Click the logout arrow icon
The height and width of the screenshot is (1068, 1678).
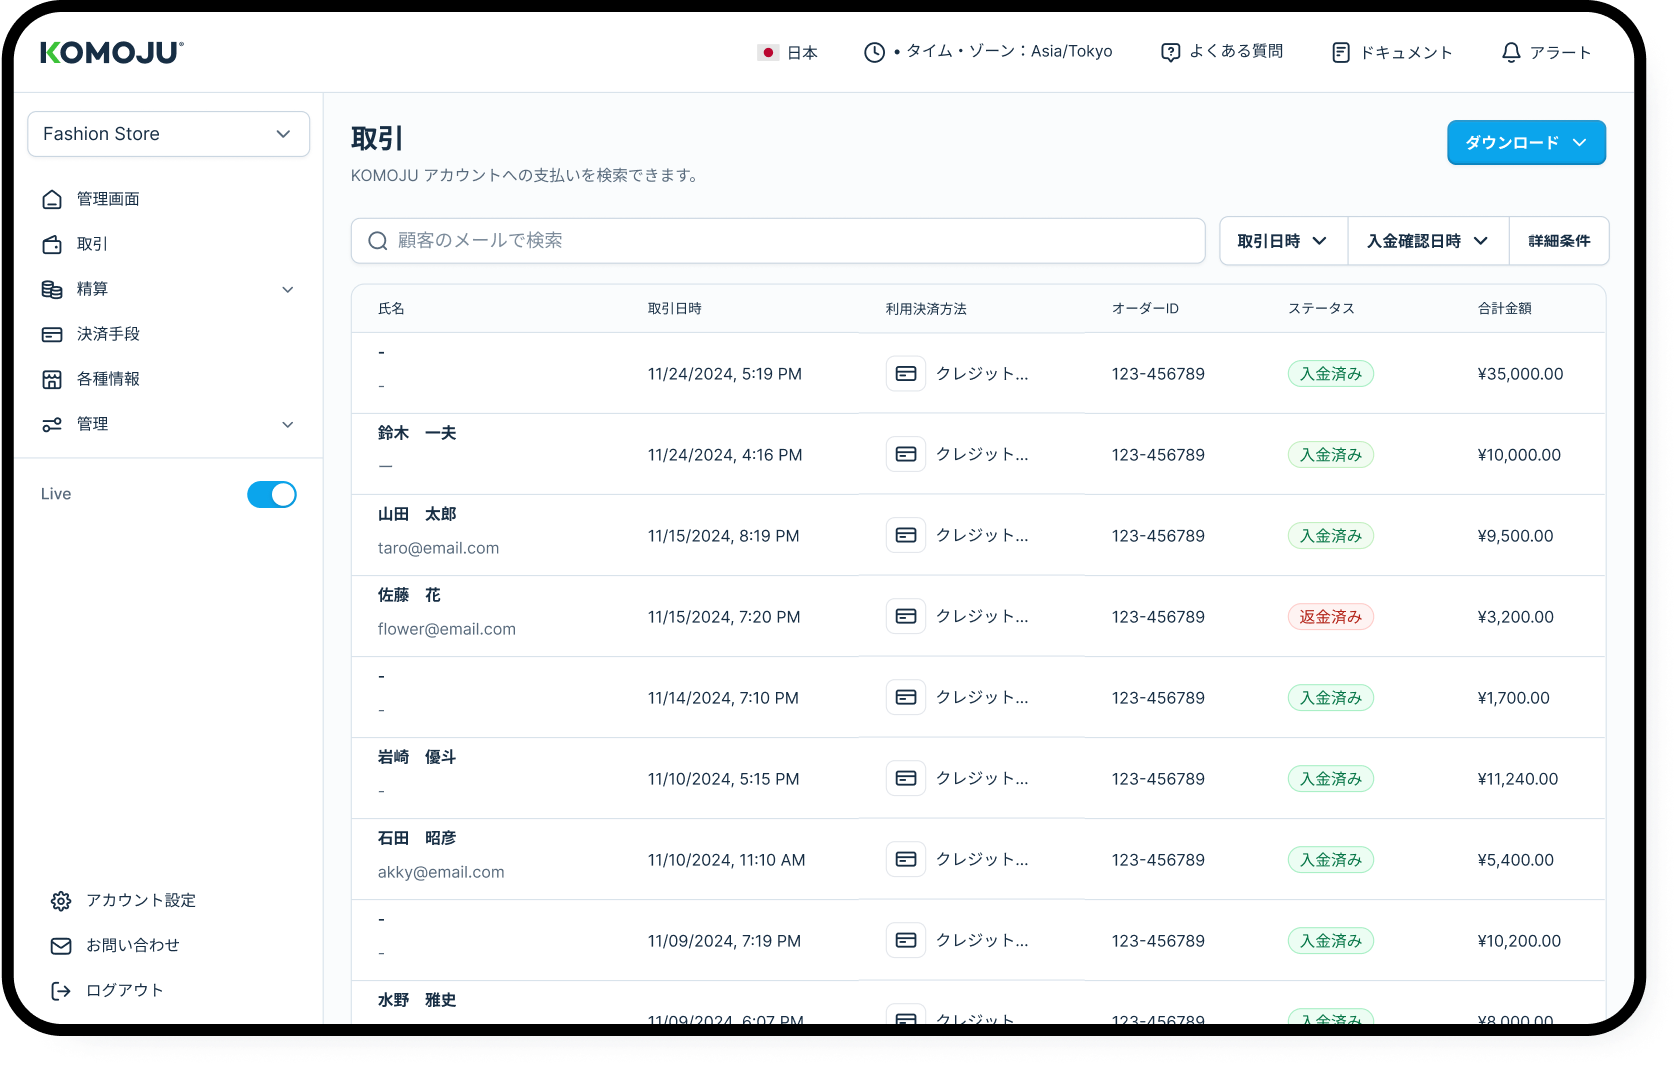(61, 991)
